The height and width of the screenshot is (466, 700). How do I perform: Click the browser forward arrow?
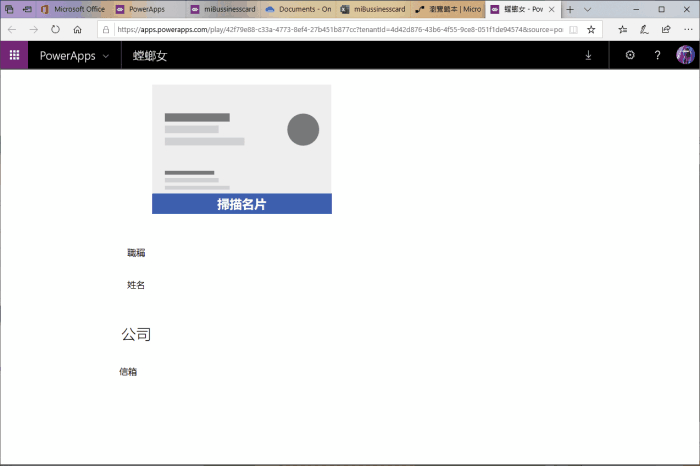point(33,29)
